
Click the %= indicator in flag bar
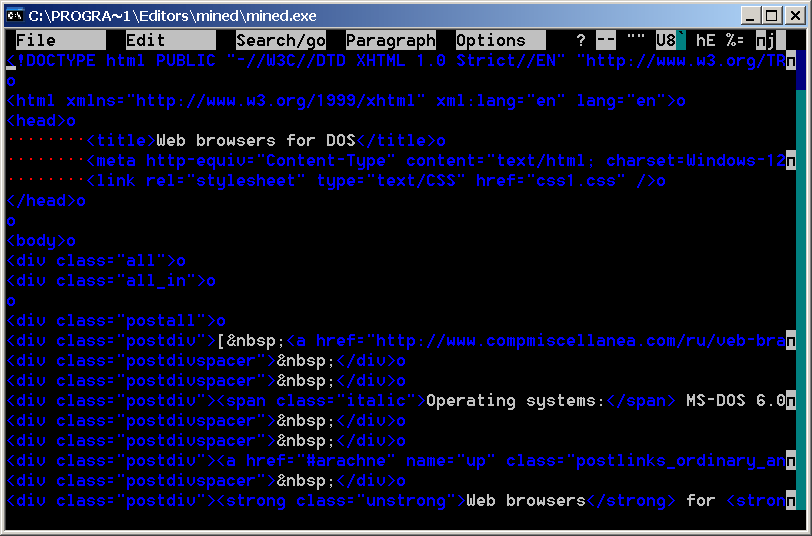pyautogui.click(x=736, y=41)
